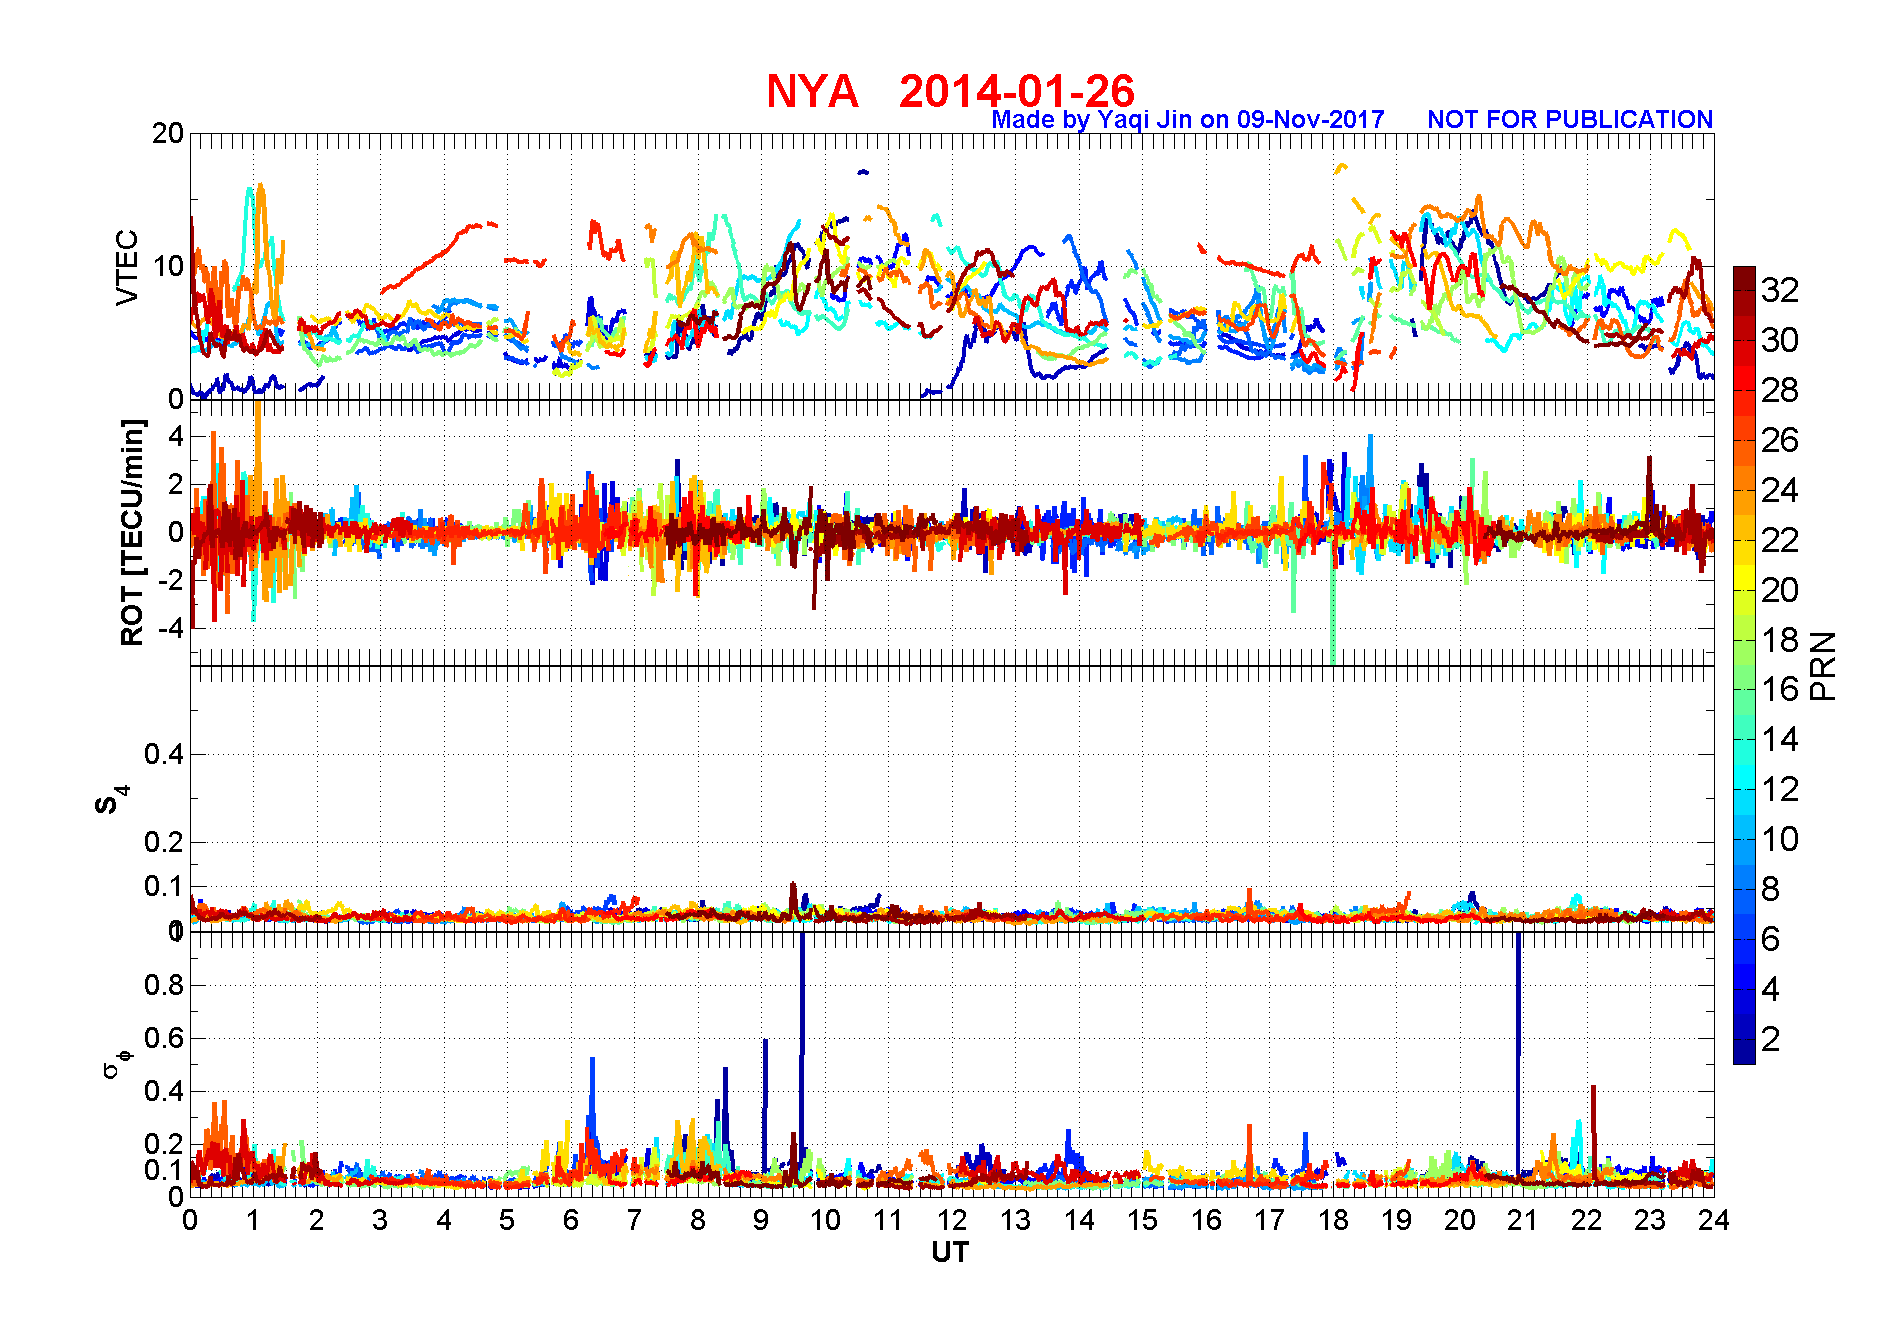1904x1330 pixels.
Task: Click the PRN colorbar tick label "28"
Action: (x=1780, y=390)
